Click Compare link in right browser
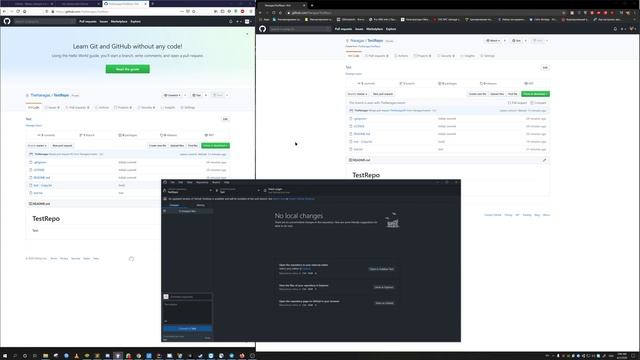The width and height of the screenshot is (640, 360). point(538,103)
